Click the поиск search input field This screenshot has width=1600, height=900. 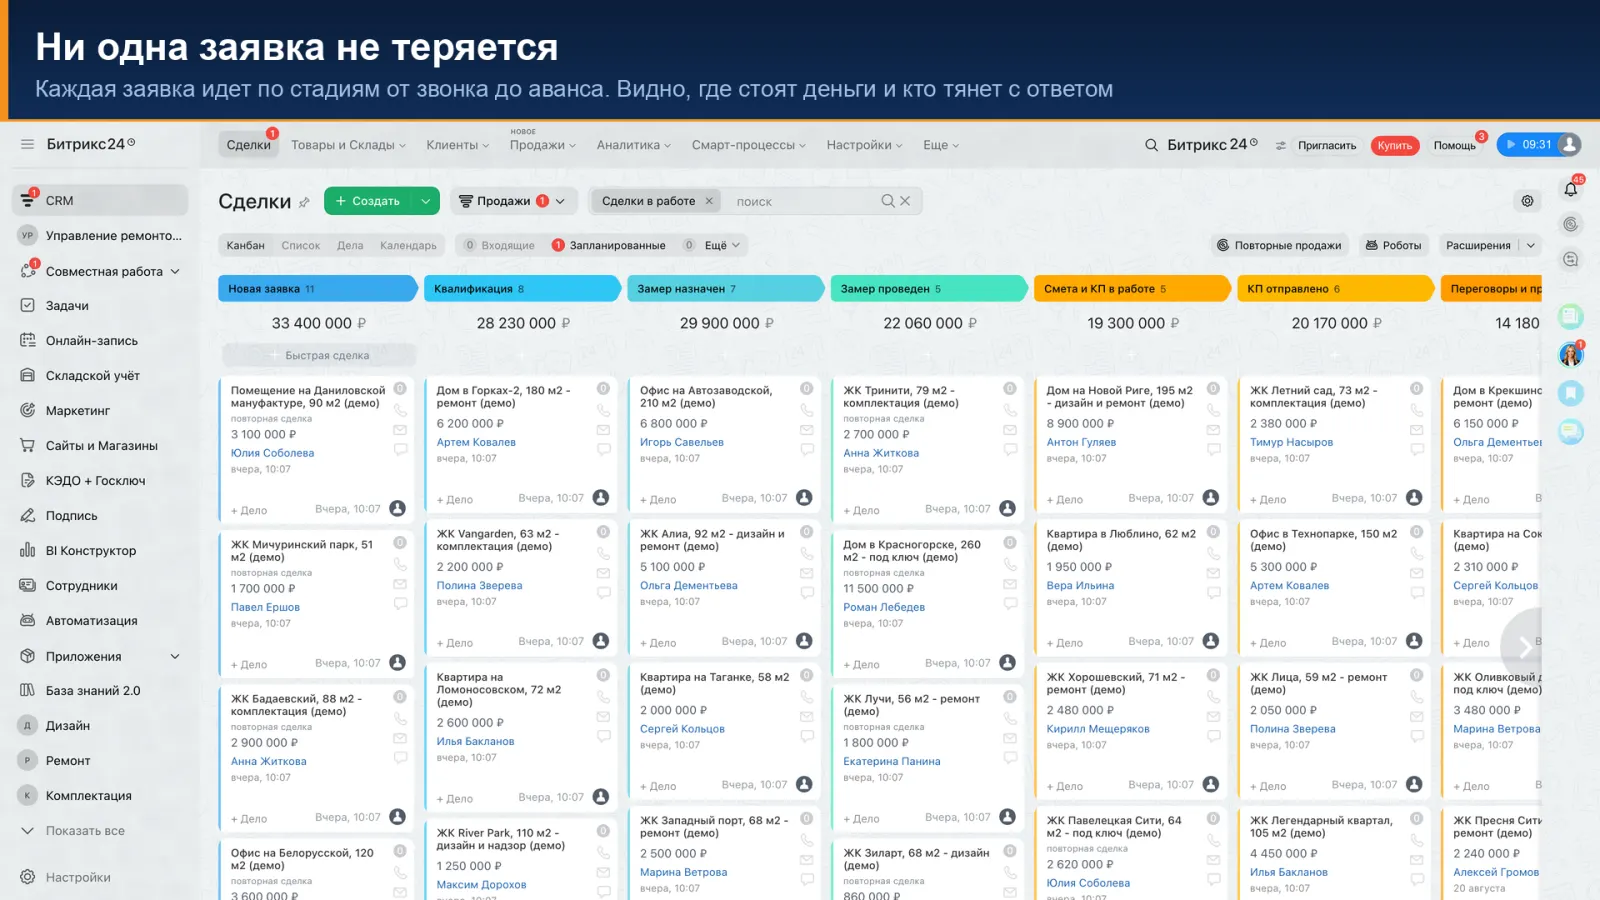pos(805,201)
